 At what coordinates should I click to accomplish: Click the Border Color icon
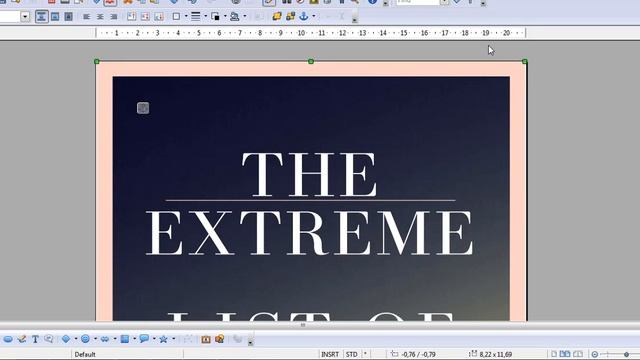click(x=215, y=17)
